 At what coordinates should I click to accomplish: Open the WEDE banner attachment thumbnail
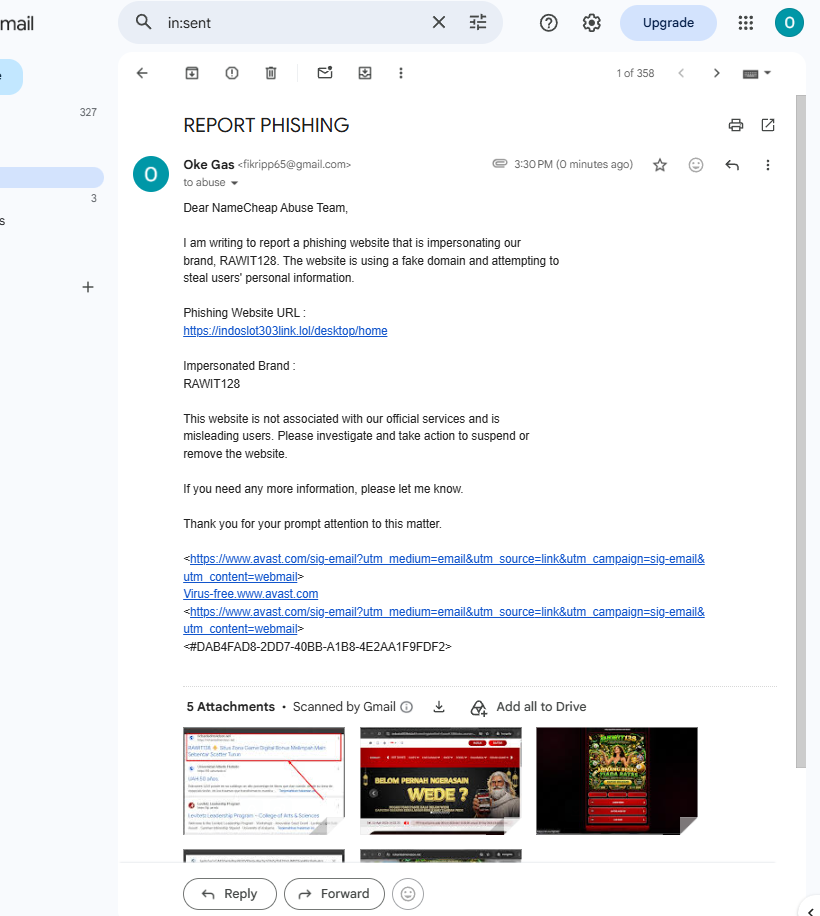pyautogui.click(x=441, y=780)
